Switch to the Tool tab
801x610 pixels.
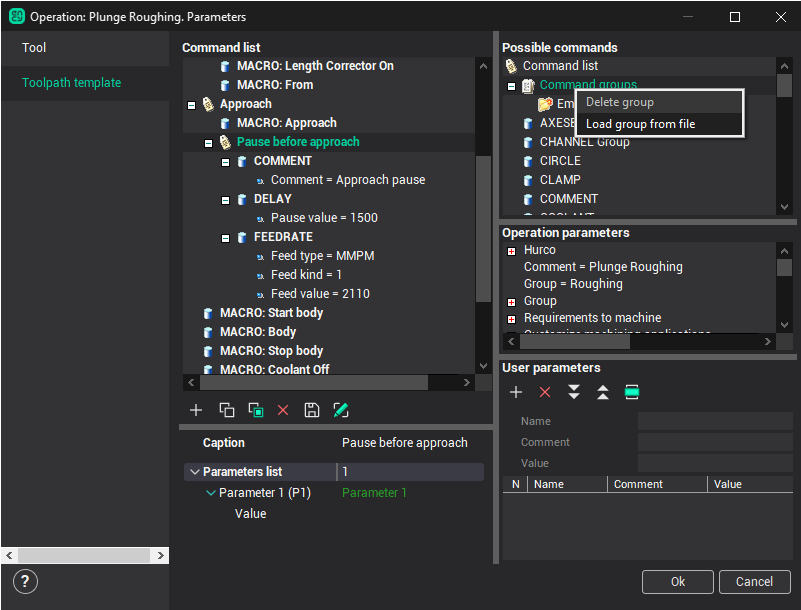tap(35, 48)
